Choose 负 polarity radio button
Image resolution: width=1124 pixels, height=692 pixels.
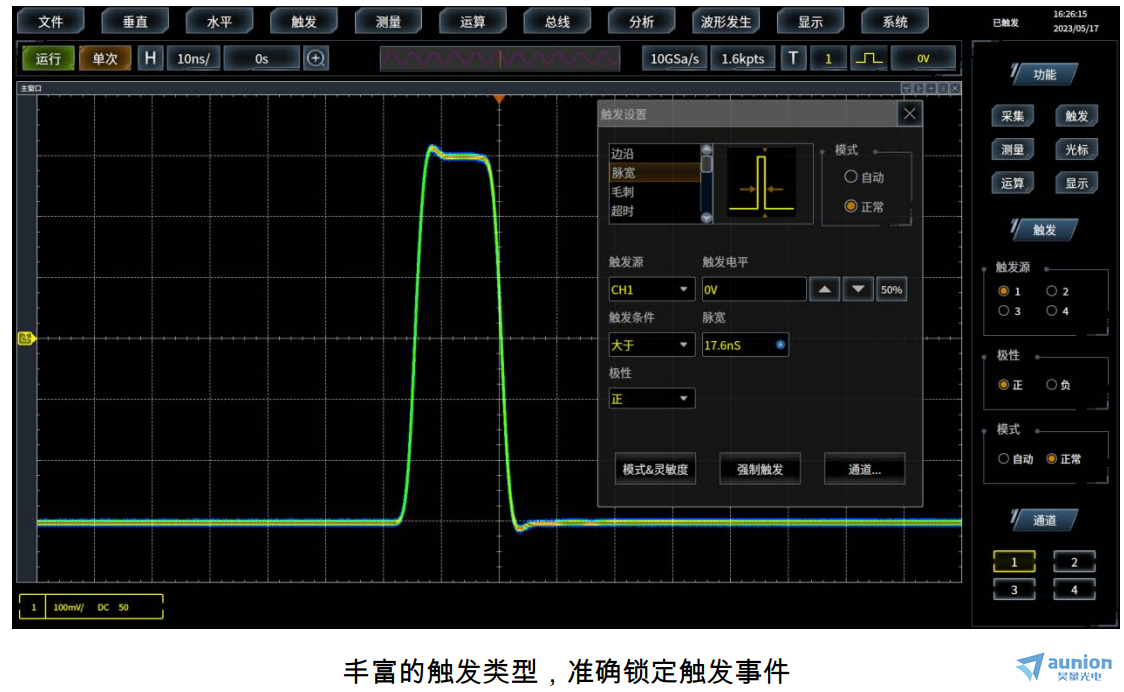click(x=1051, y=385)
